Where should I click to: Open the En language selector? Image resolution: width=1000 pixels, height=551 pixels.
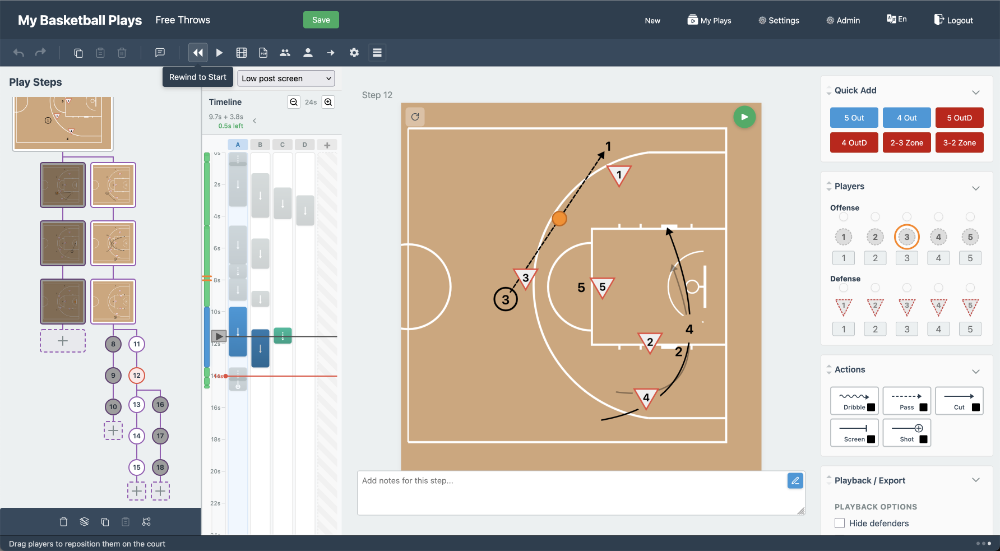tap(896, 20)
